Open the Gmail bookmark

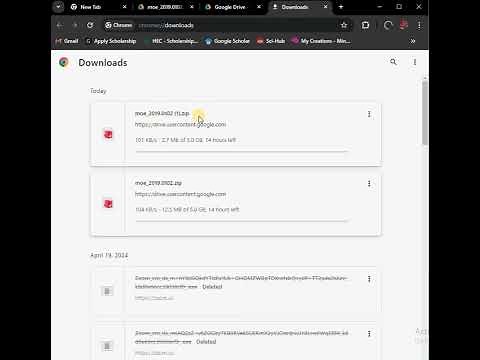click(67, 41)
